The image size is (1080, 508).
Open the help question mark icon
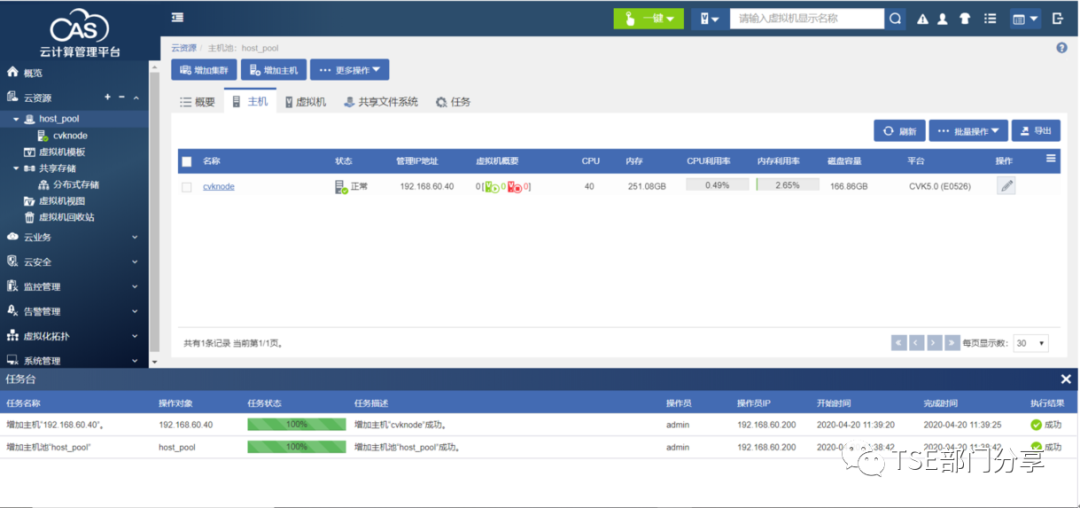(1061, 48)
